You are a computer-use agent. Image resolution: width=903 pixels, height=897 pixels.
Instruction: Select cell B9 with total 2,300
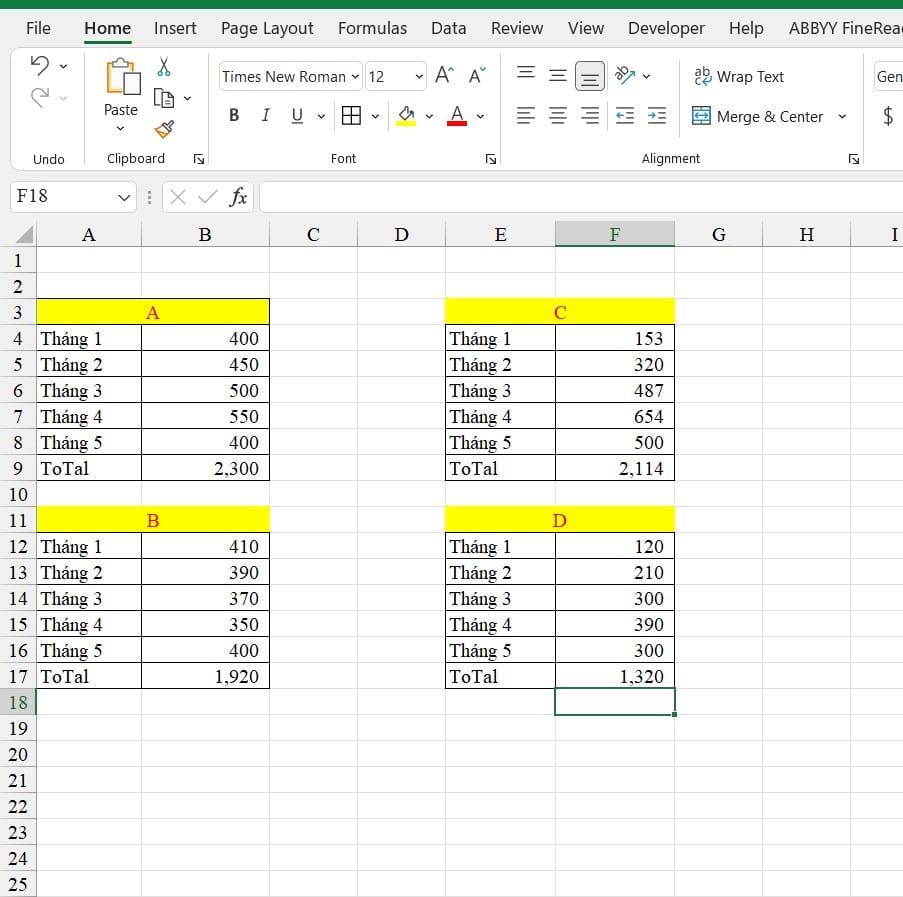205,468
